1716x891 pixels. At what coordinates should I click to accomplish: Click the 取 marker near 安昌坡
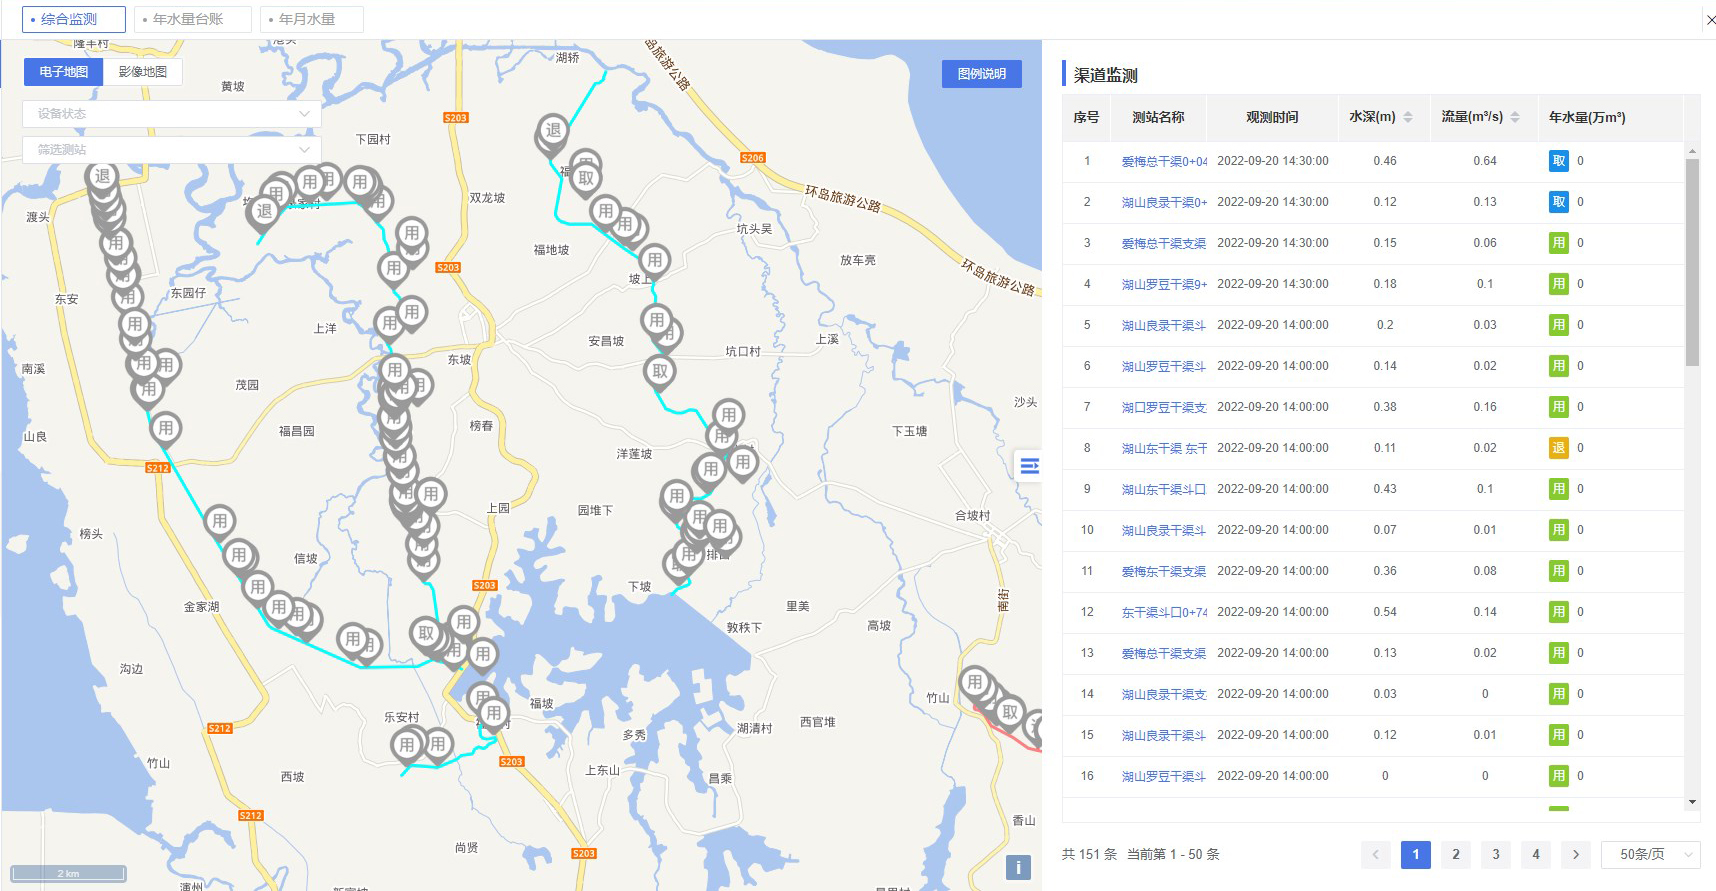[659, 371]
